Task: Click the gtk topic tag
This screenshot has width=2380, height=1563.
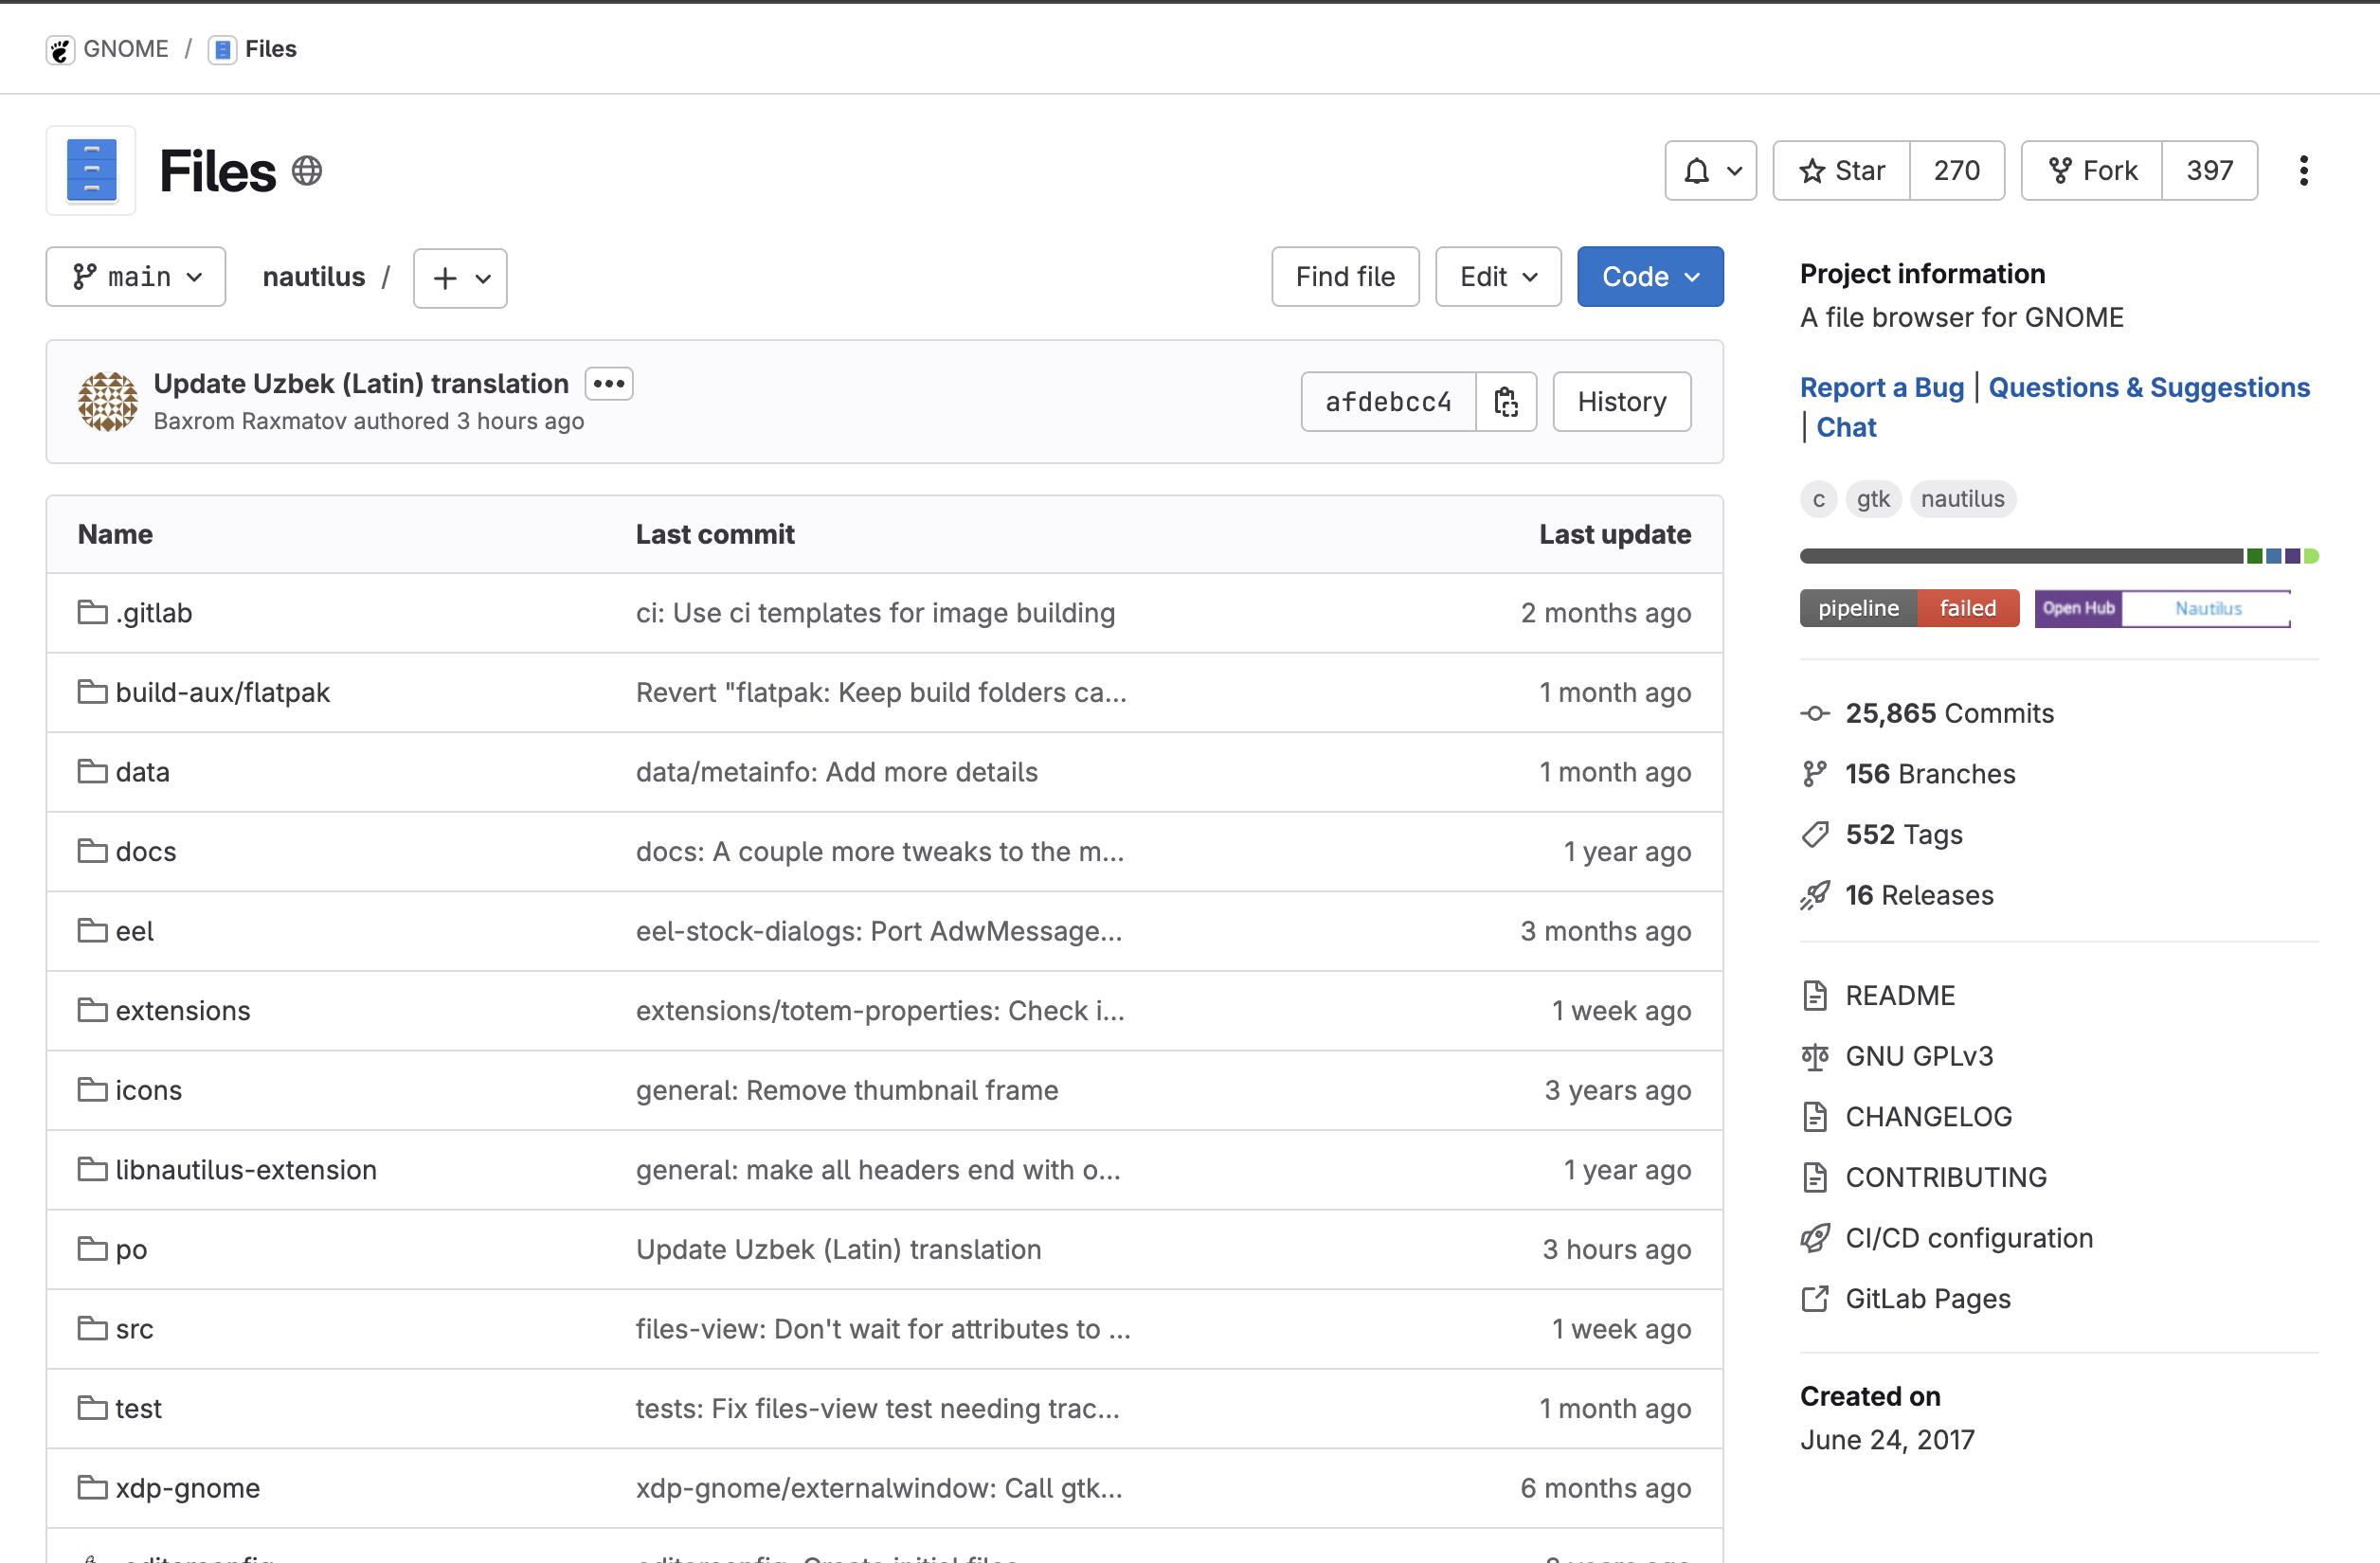Action: pyautogui.click(x=1873, y=498)
